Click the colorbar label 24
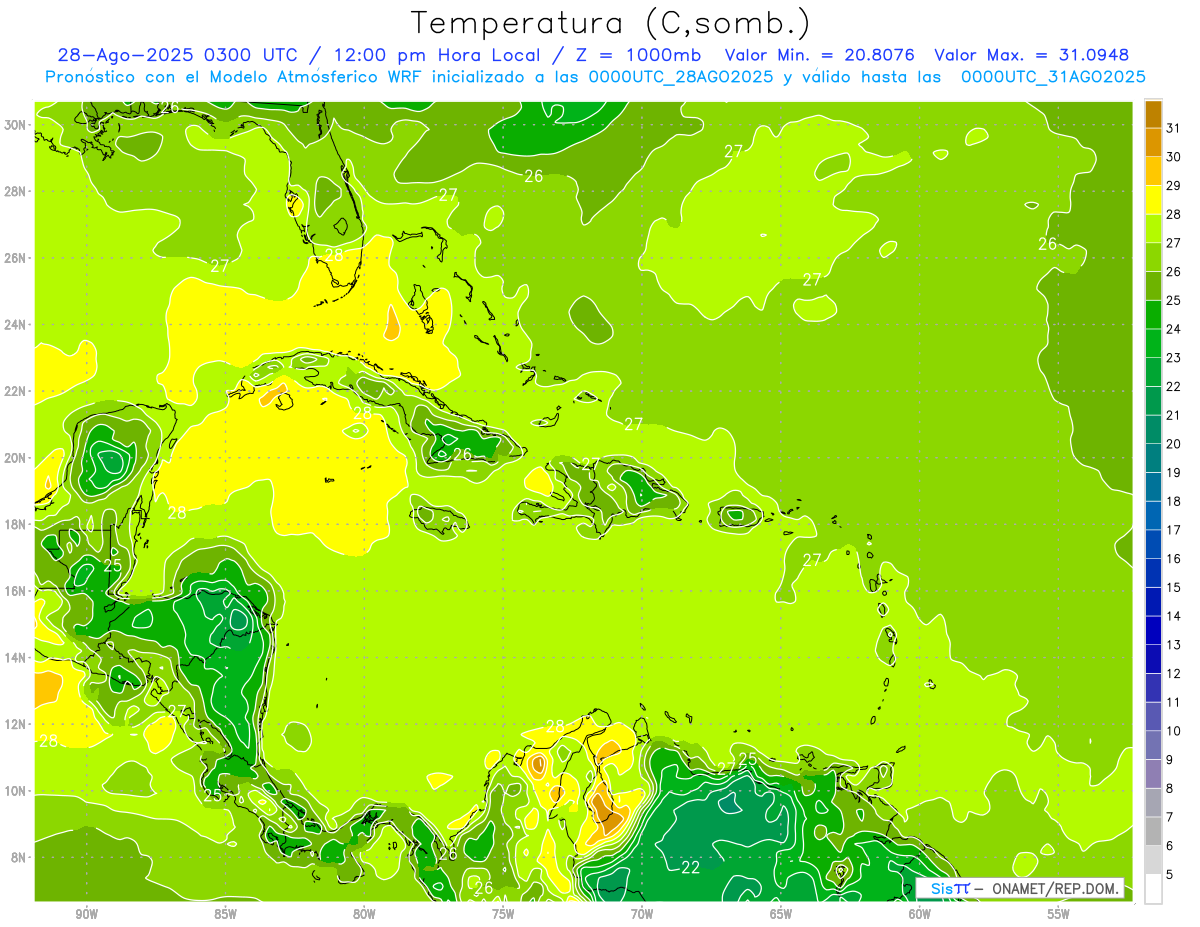Screen dimensions: 1200x927 (x=1174, y=329)
